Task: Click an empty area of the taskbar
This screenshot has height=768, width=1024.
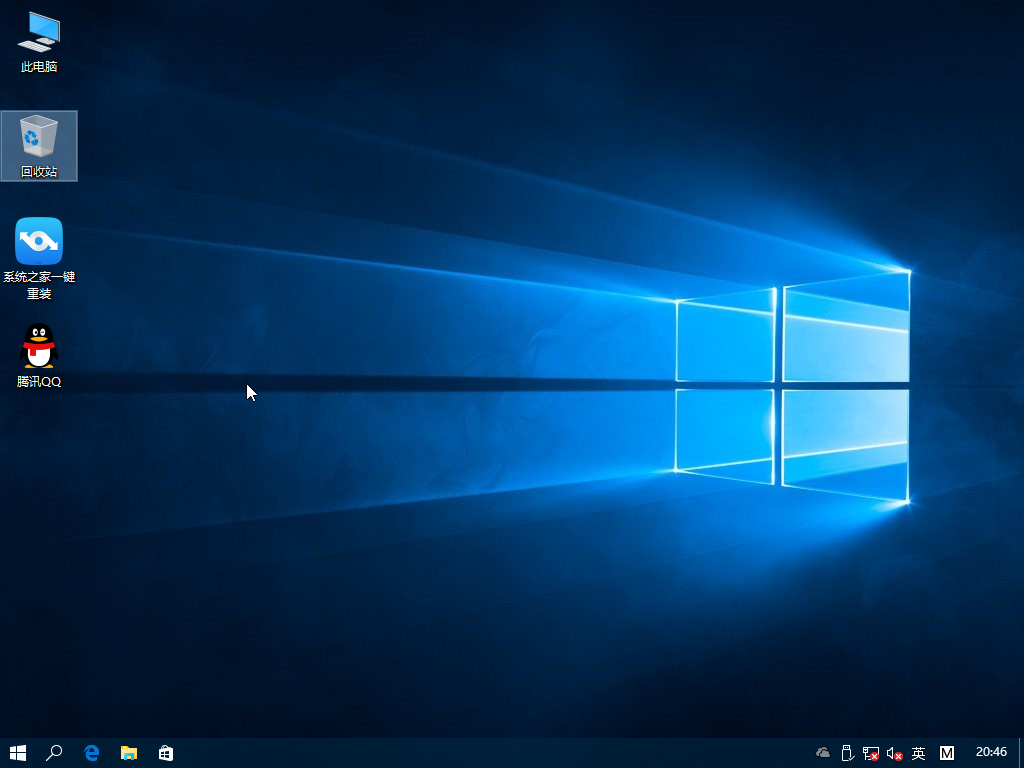Action: pos(450,753)
